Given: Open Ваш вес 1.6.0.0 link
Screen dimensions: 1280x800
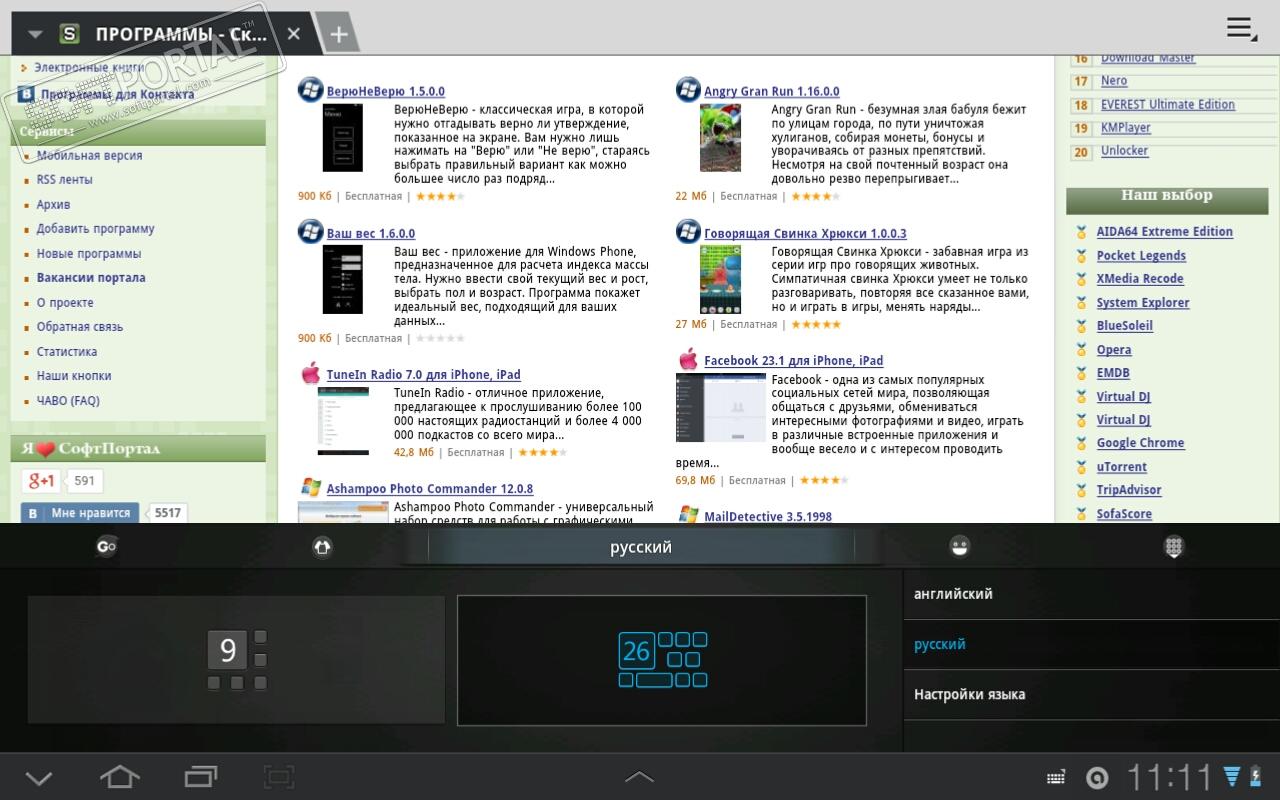Looking at the screenshot, I should [371, 234].
